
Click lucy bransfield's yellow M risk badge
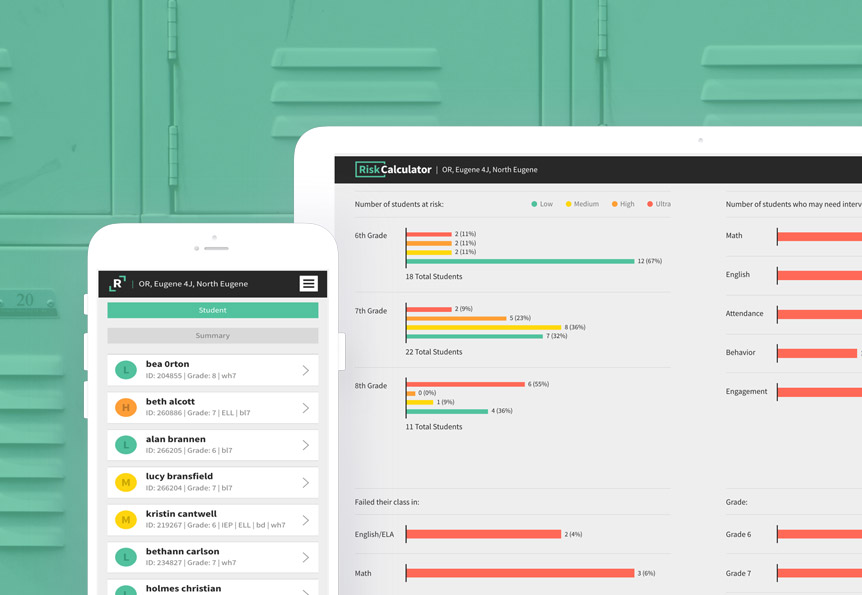(x=126, y=482)
